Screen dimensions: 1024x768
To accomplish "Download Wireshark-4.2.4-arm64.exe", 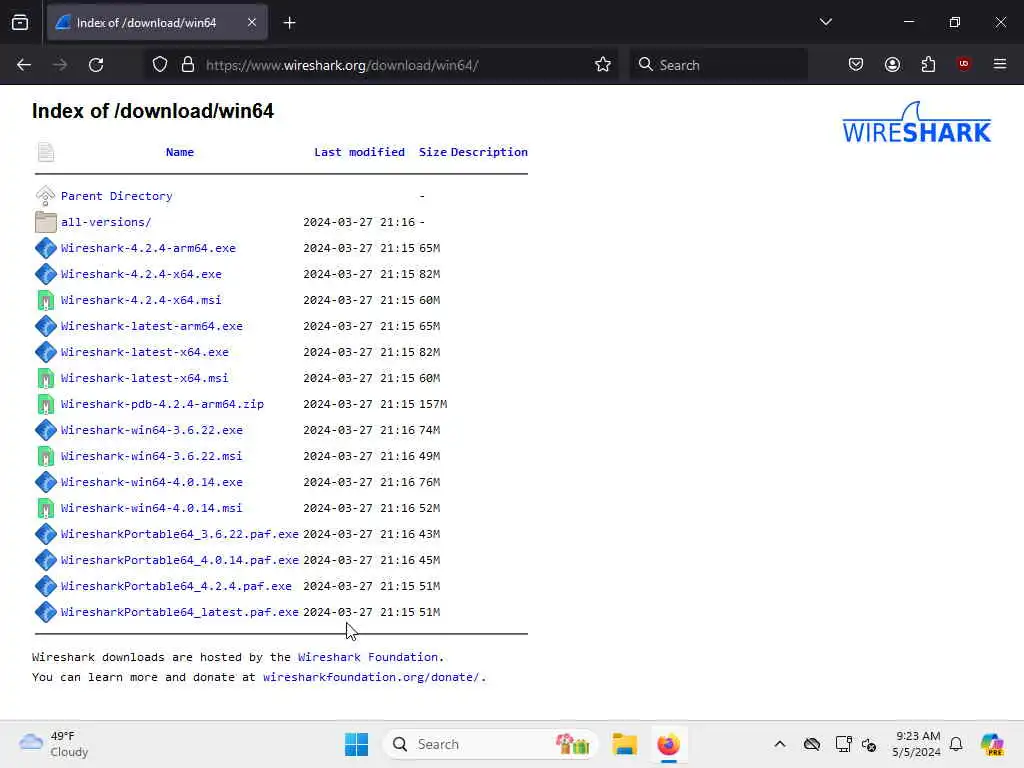I will click(148, 248).
